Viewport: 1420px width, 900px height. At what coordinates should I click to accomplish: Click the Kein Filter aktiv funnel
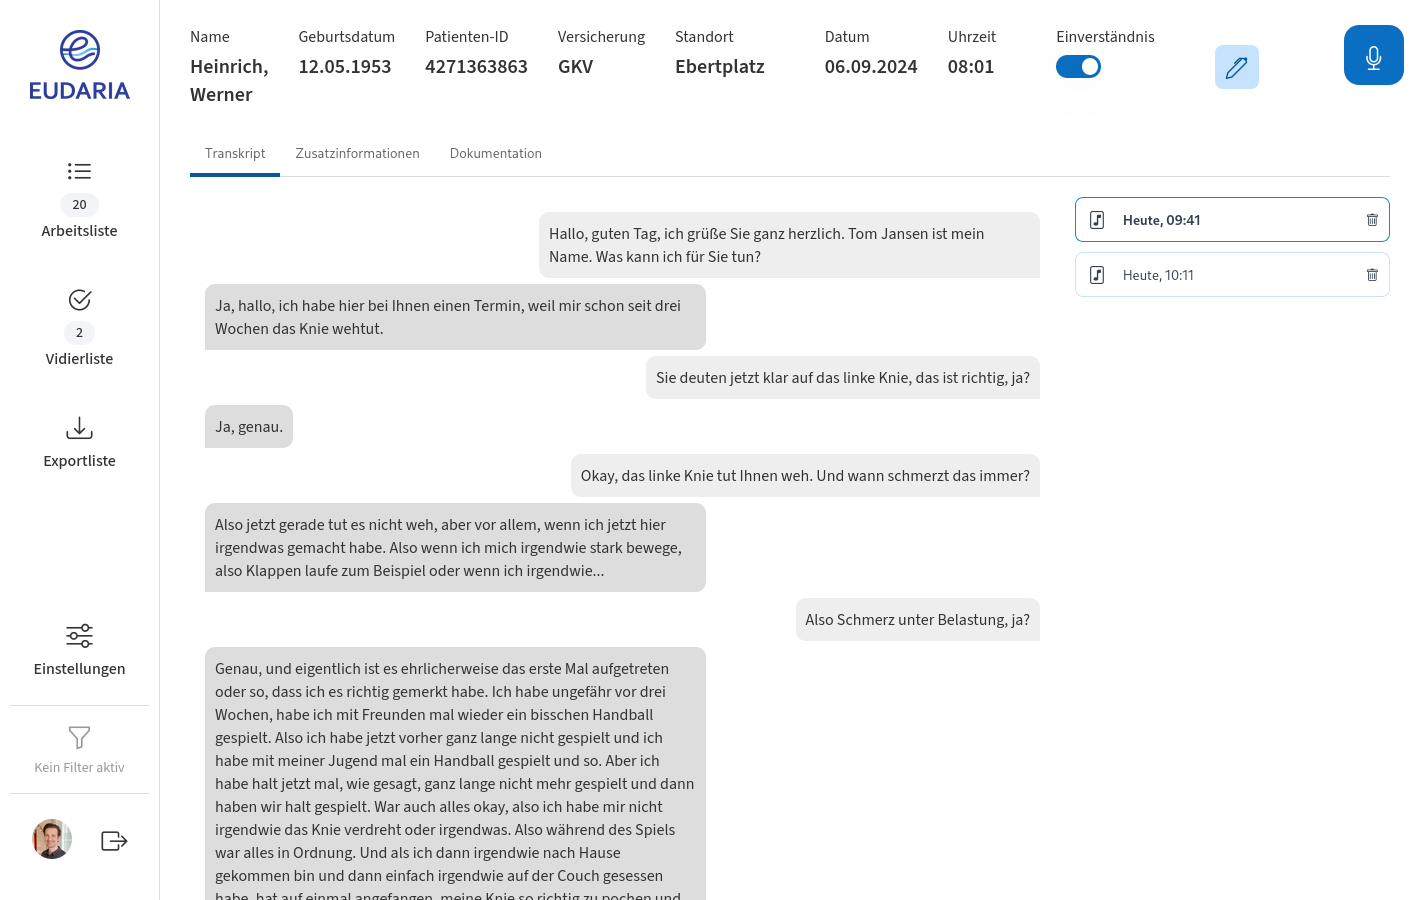pyautogui.click(x=79, y=738)
